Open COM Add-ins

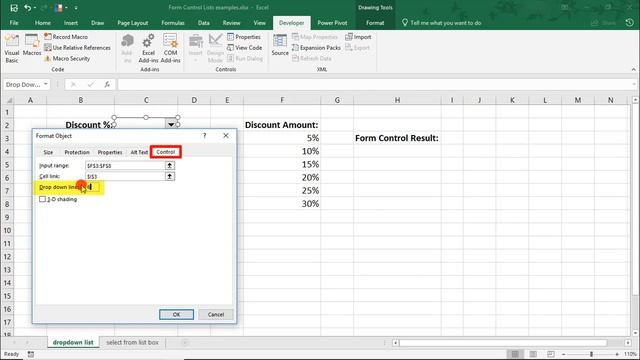coord(170,49)
